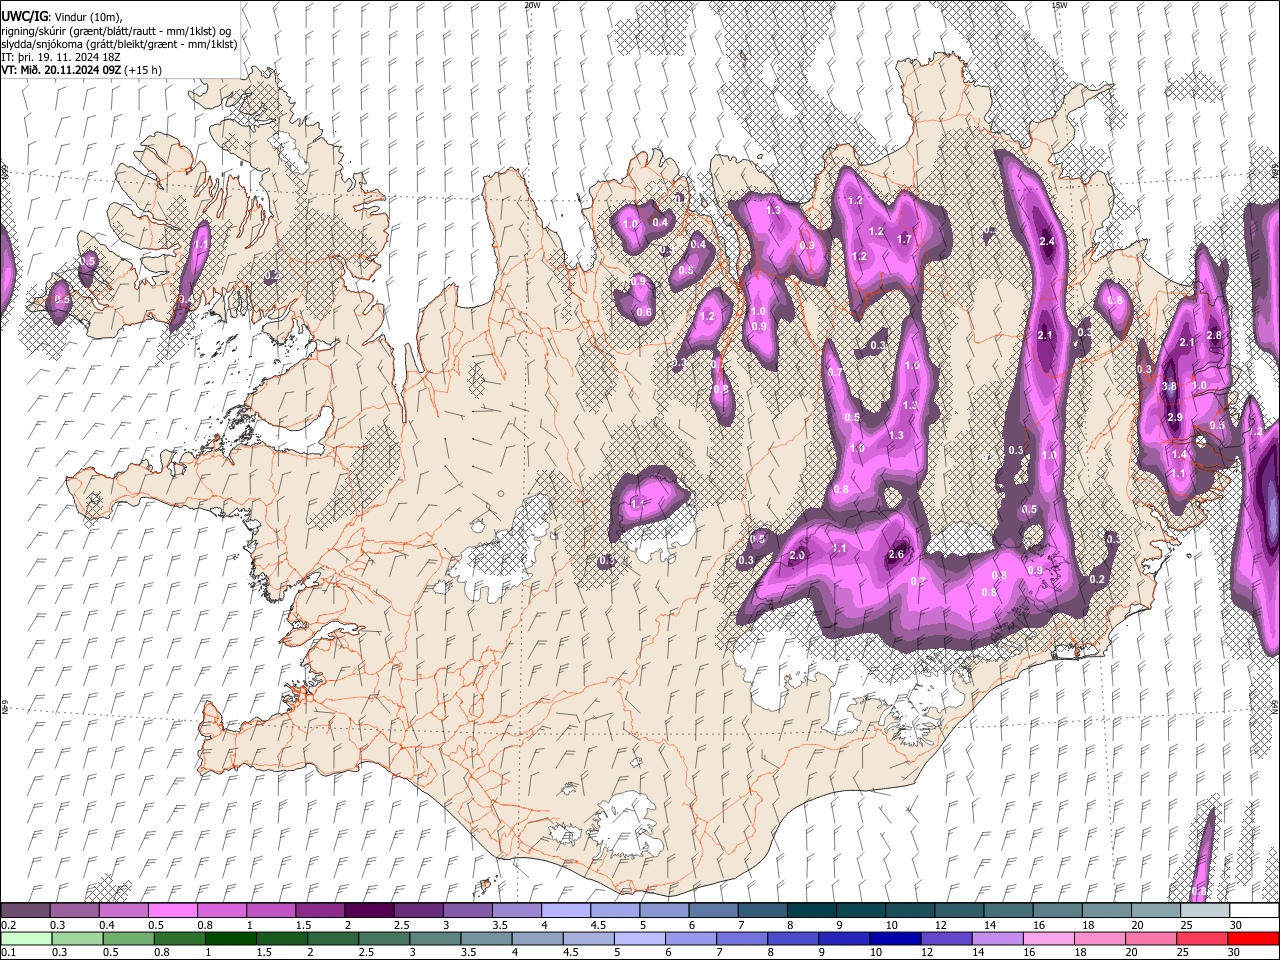Click the 2.0 snowfall value on the map
The height and width of the screenshot is (960, 1280).
click(x=797, y=555)
